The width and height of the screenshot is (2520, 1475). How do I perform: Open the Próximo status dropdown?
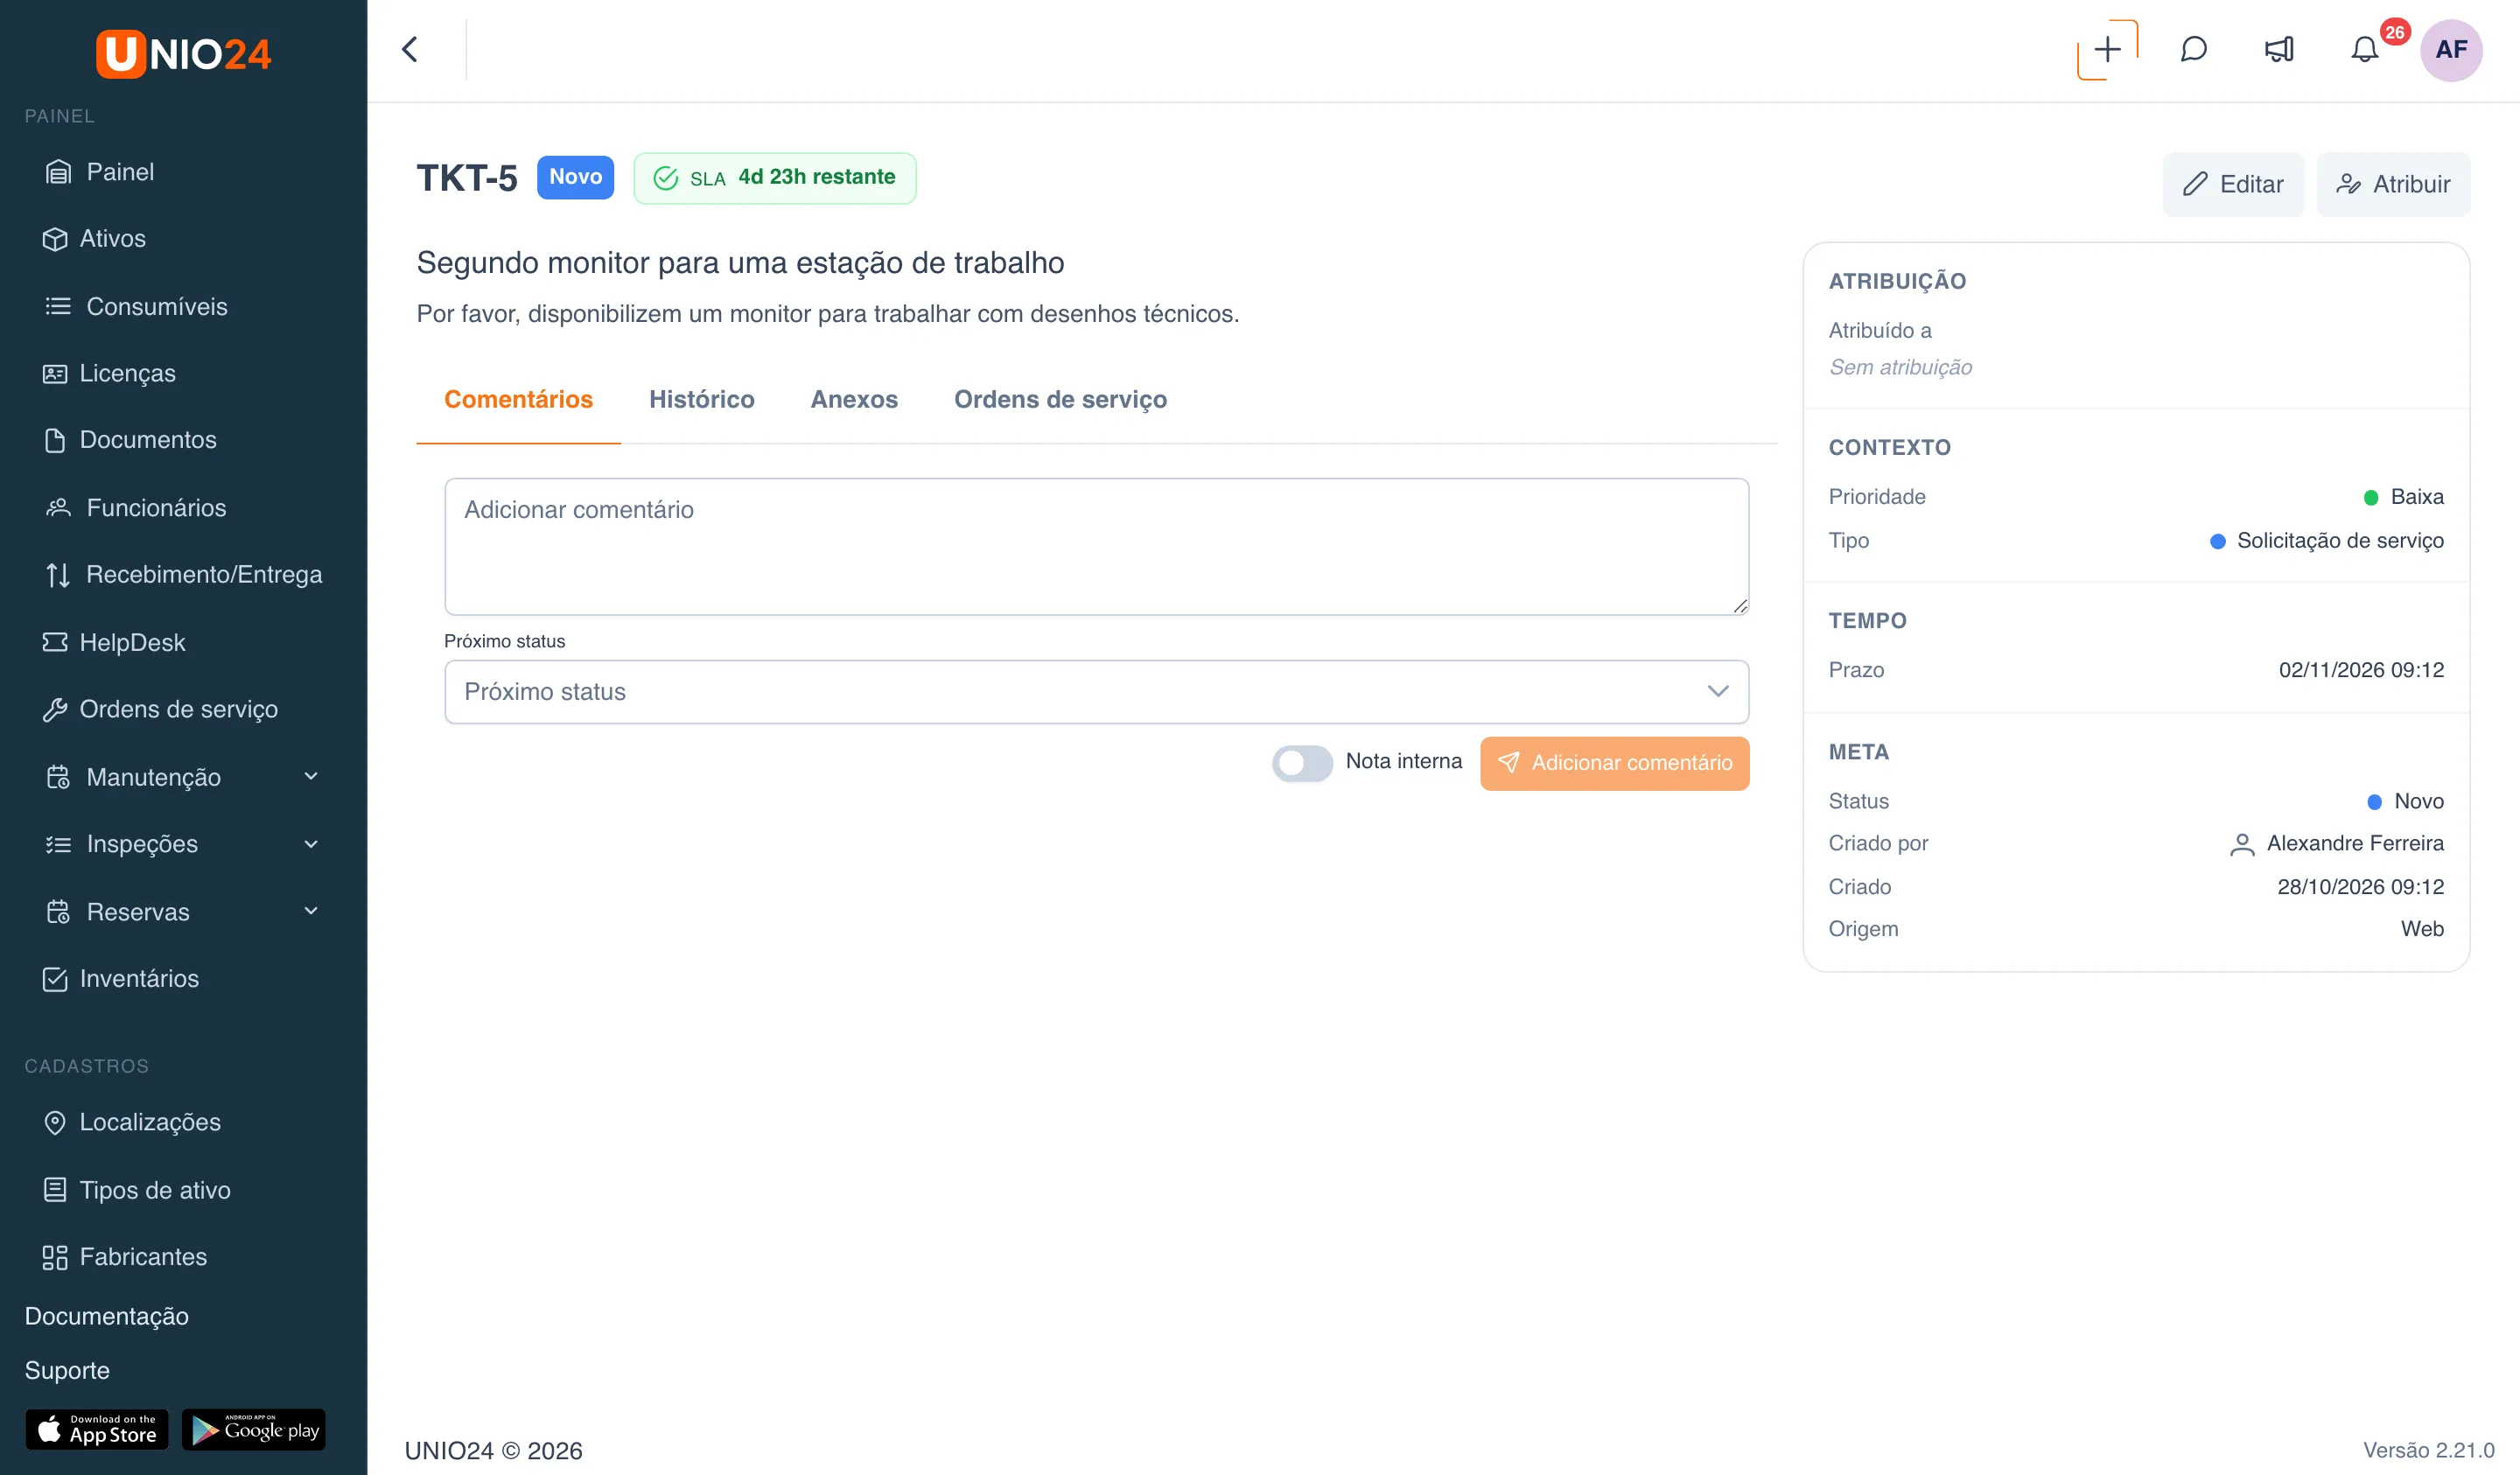(x=1096, y=691)
